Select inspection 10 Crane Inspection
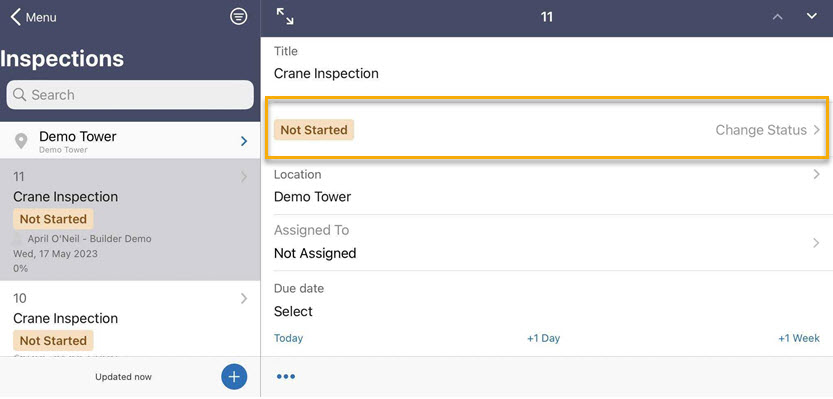833x399 pixels. pos(130,318)
